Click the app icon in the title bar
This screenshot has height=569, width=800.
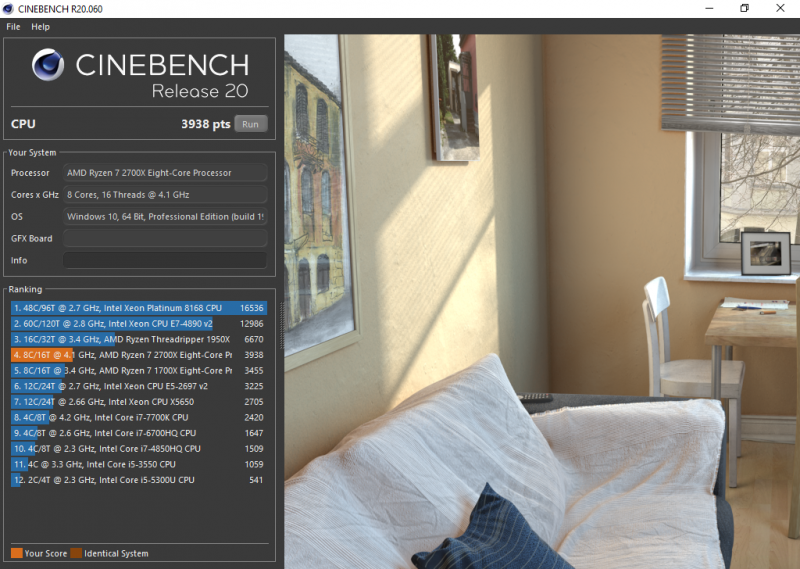pos(9,9)
